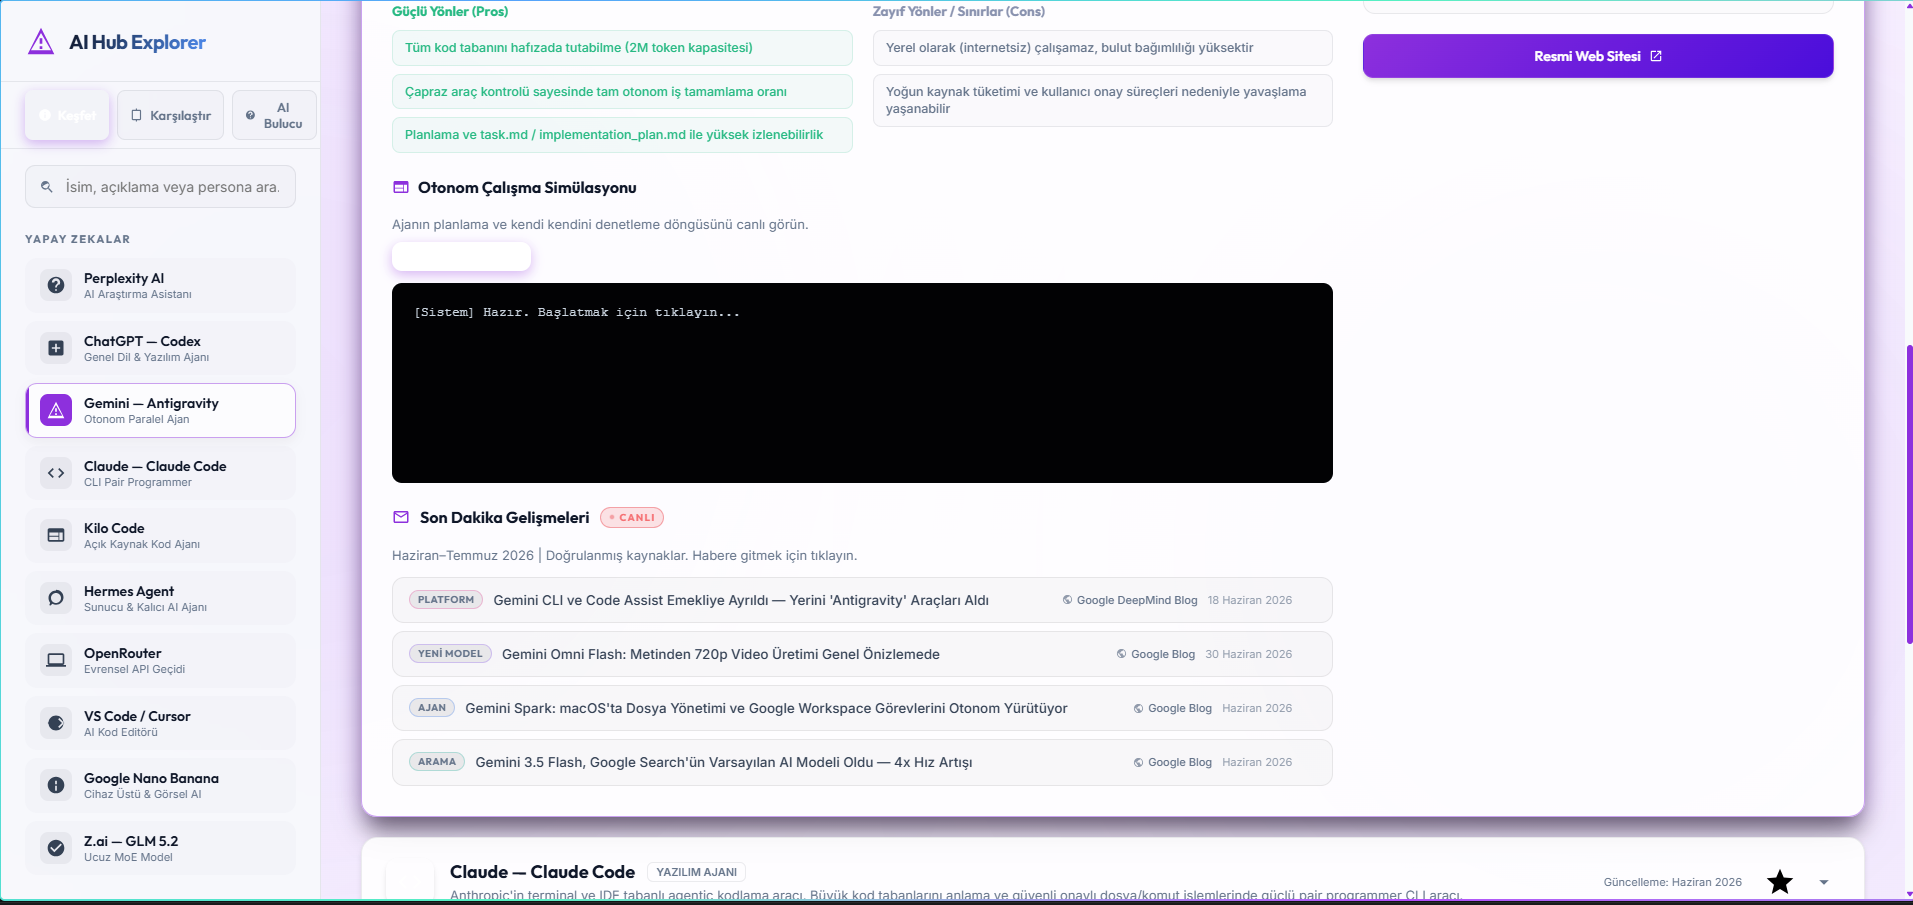
Task: Click the simulation terminal to start it
Action: click(862, 383)
